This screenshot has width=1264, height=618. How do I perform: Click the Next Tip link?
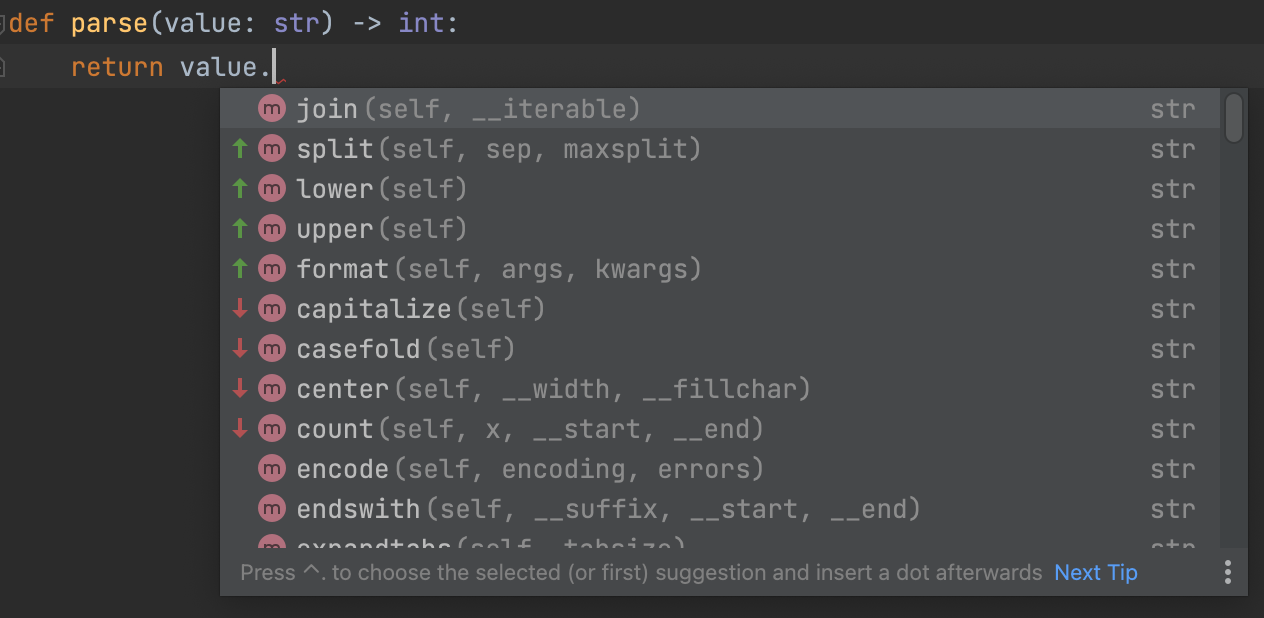click(1096, 572)
